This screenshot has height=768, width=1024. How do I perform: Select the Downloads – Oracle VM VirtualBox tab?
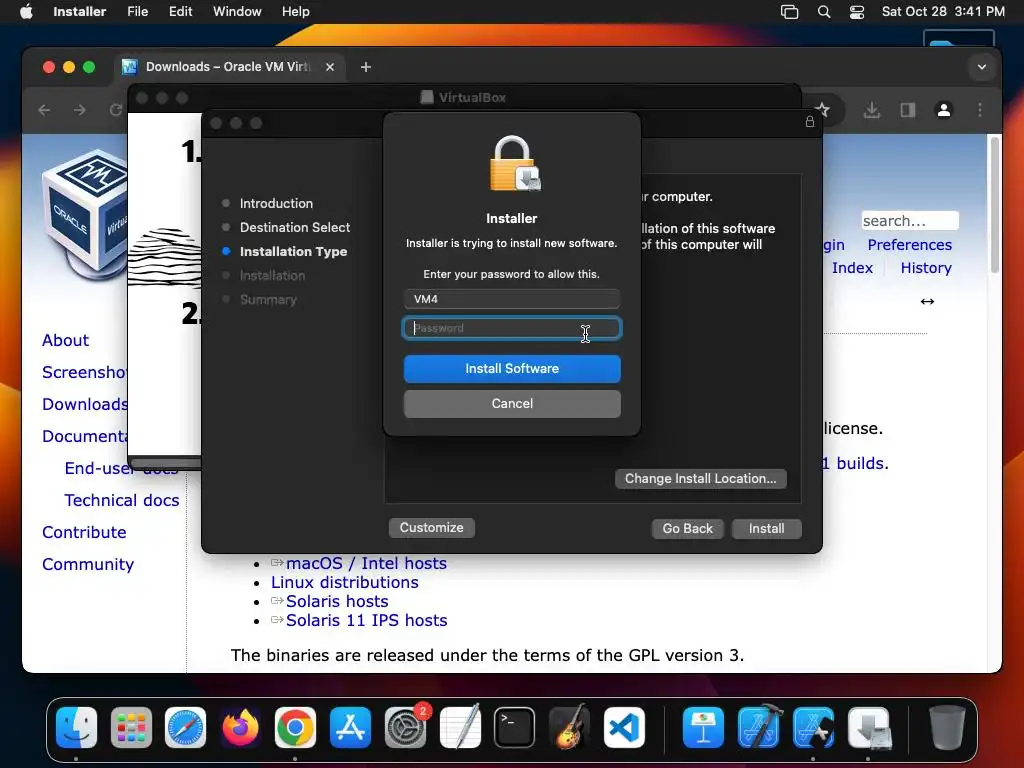point(228,67)
